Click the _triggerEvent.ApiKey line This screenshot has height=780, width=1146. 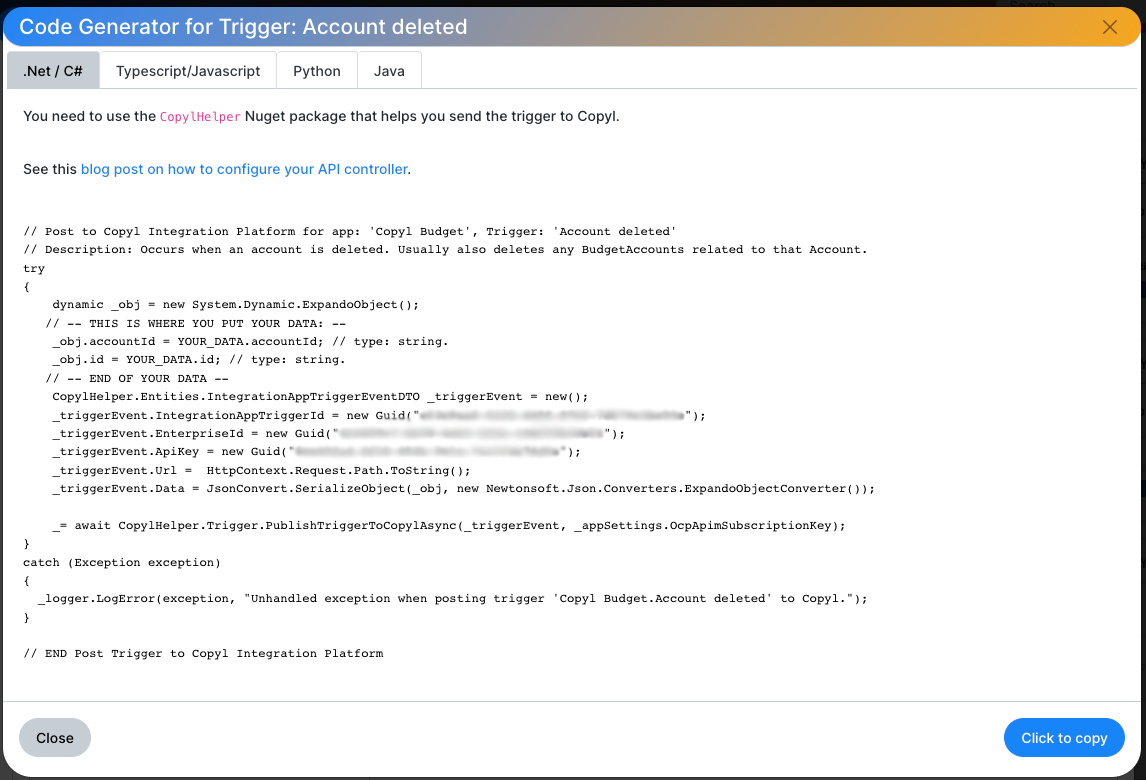coord(316,452)
